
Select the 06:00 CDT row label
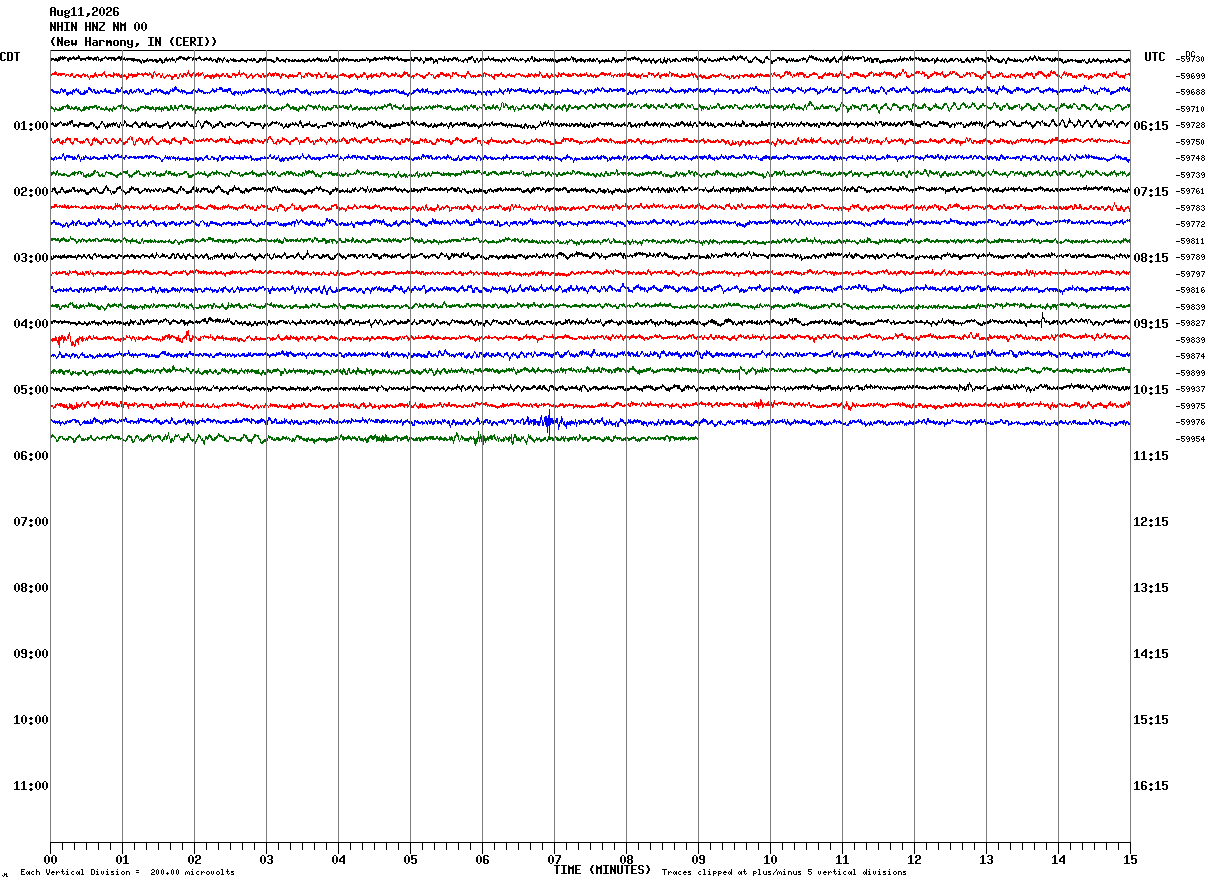31,456
